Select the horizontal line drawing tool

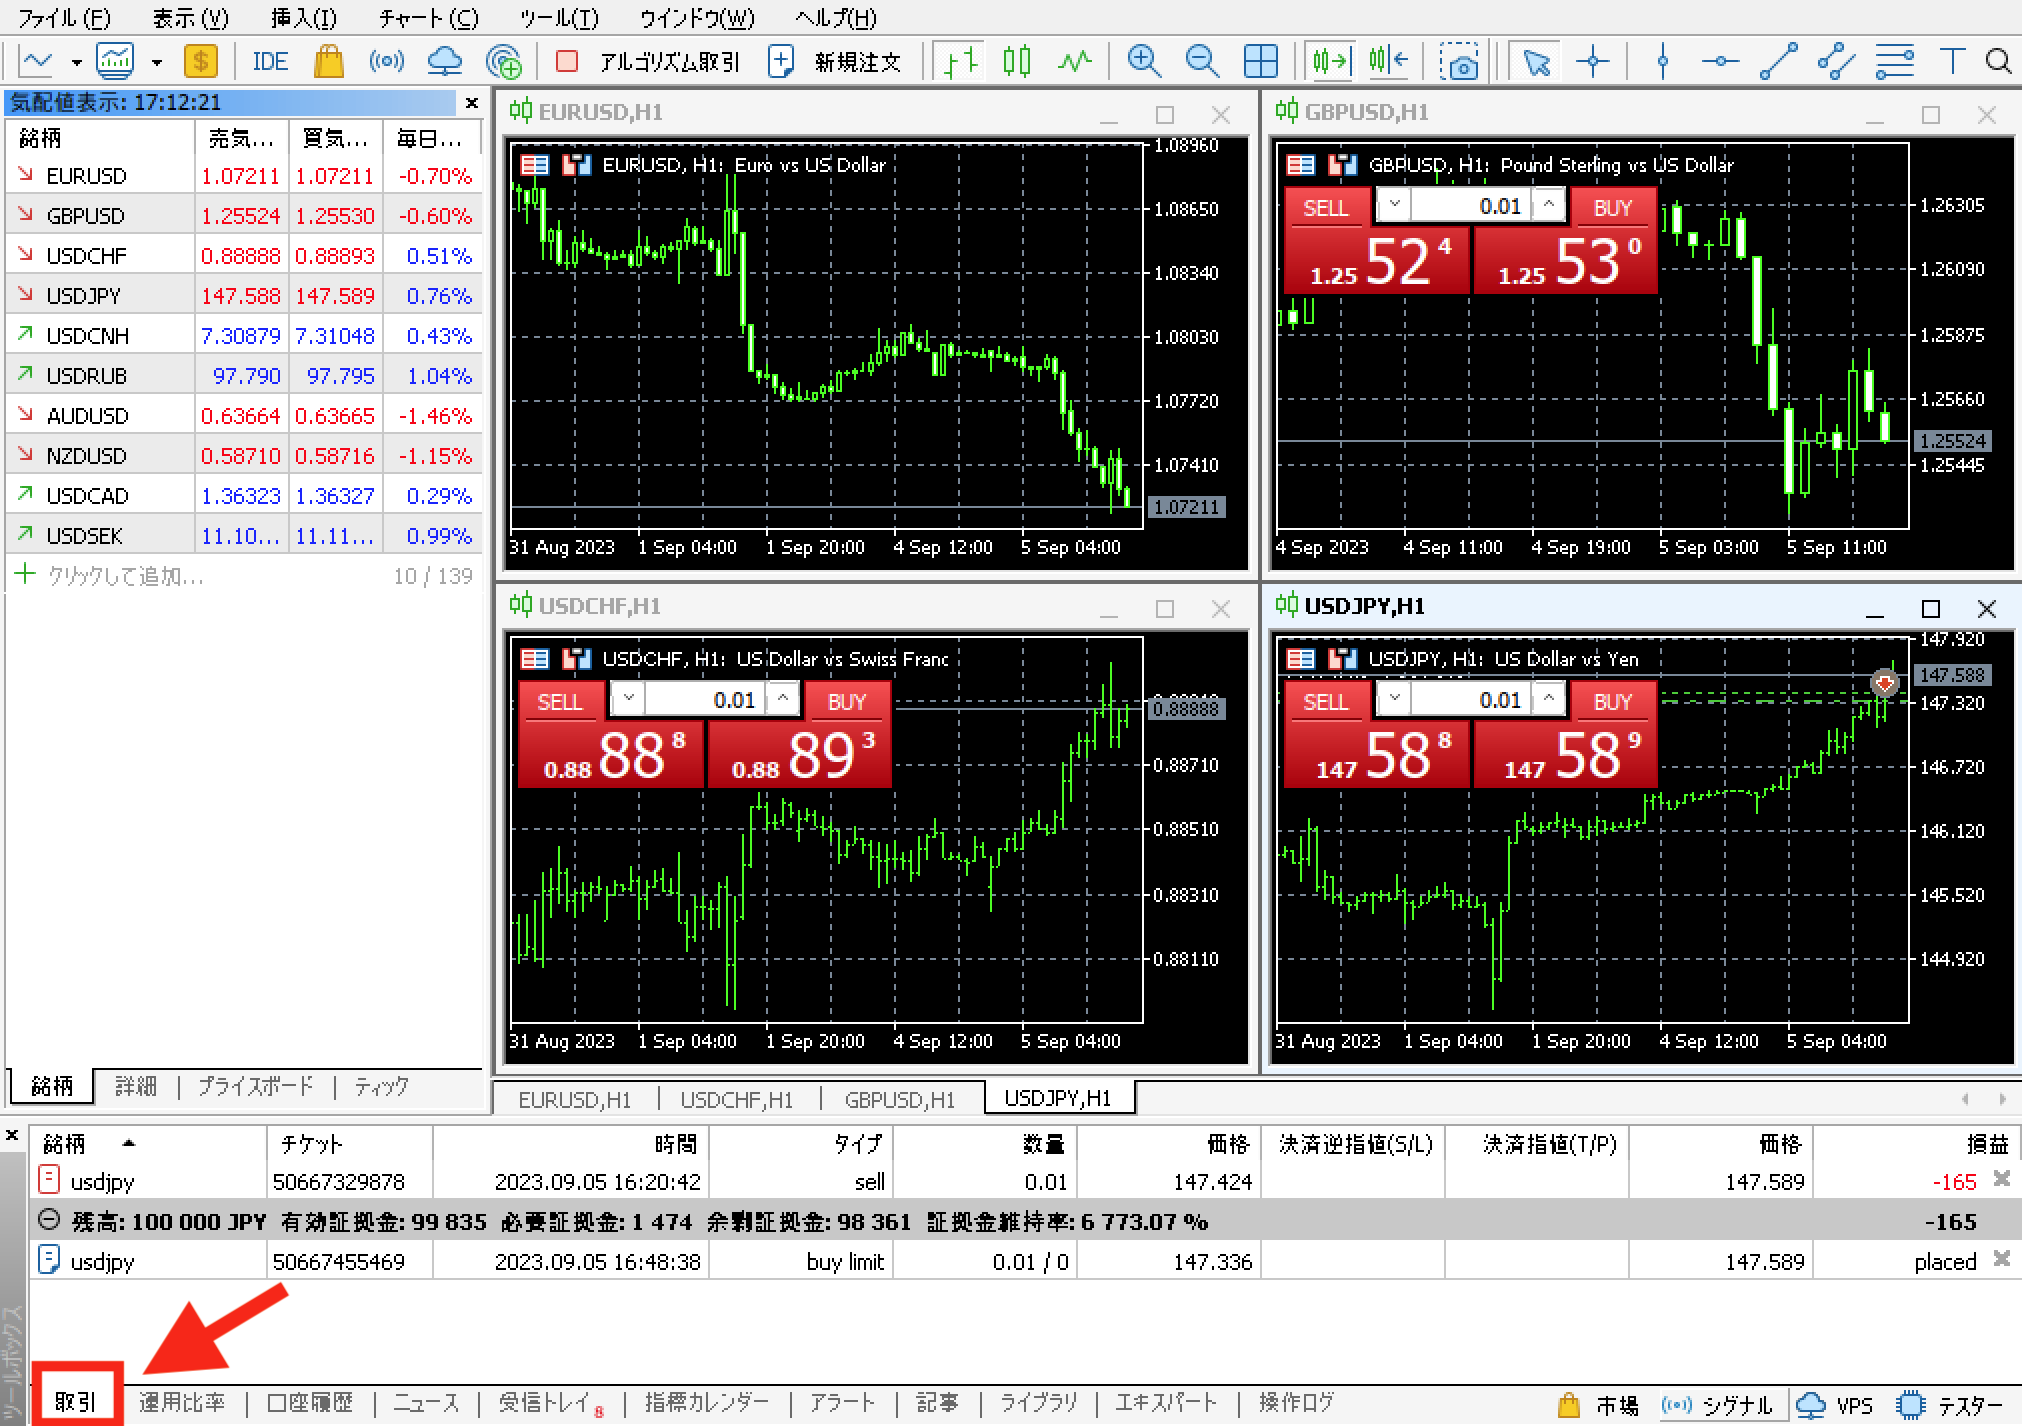pyautogui.click(x=1719, y=62)
